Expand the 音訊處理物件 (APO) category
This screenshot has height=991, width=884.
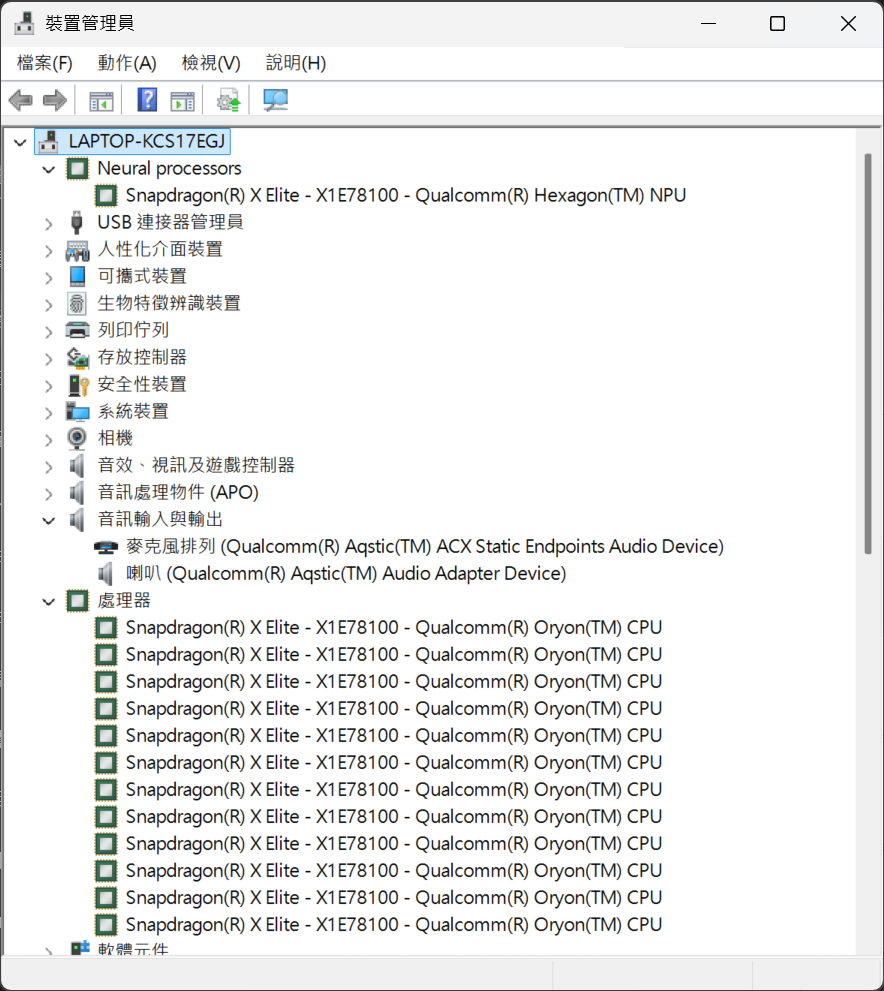49,494
